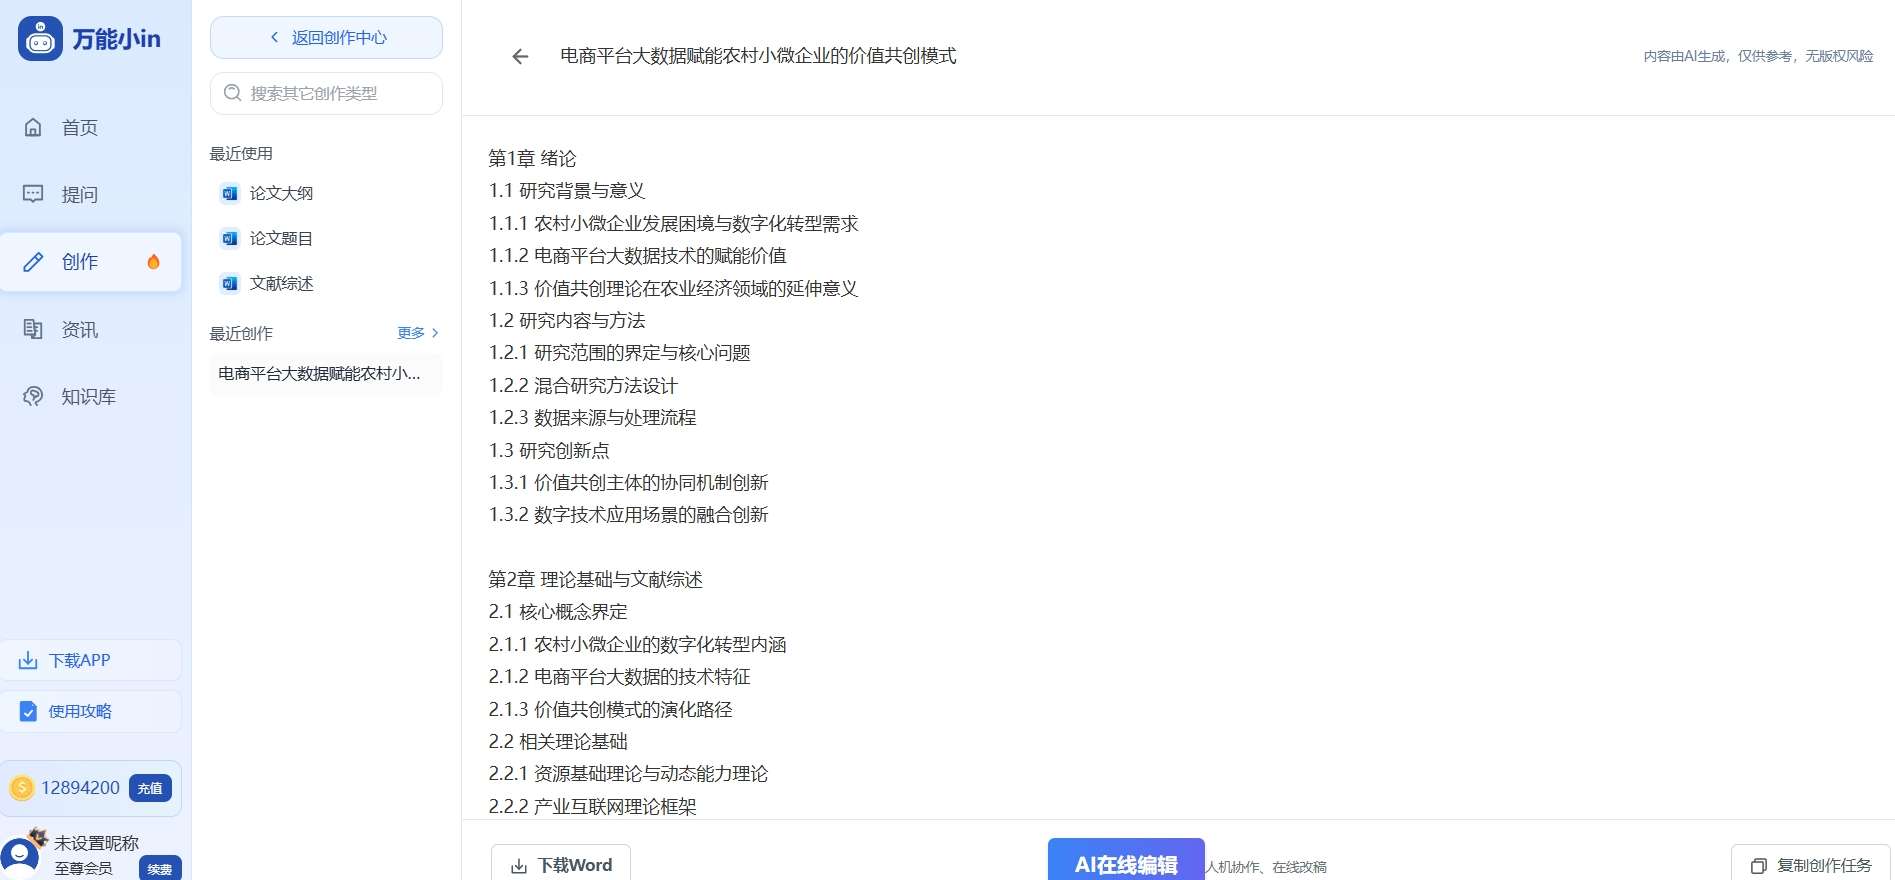
Task: Click the 下载APP download icon
Action: [x=28, y=660]
